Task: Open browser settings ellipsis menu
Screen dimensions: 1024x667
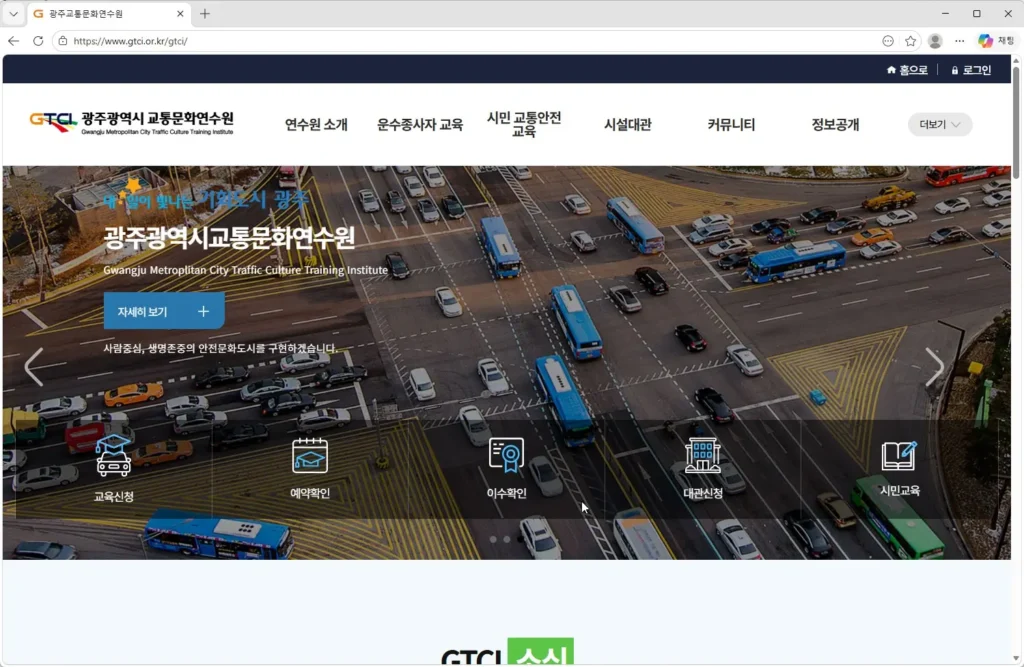Action: pos(960,41)
